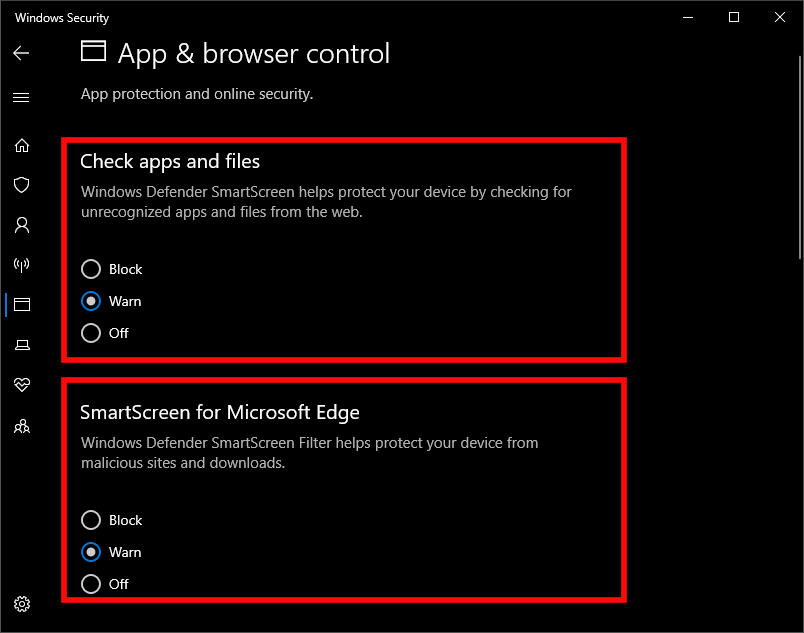Select App & browser control sidebar icon
The width and height of the screenshot is (804, 633).
[21, 305]
